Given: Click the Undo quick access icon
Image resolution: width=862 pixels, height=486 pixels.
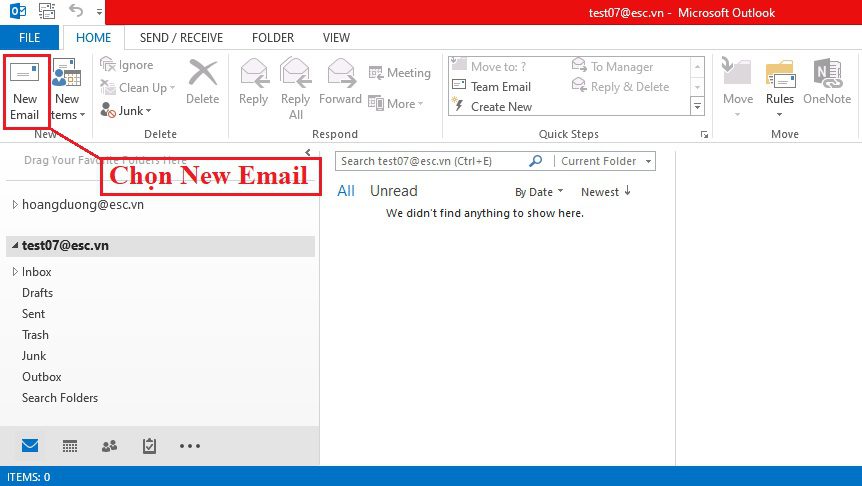Looking at the screenshot, I should pyautogui.click(x=76, y=10).
